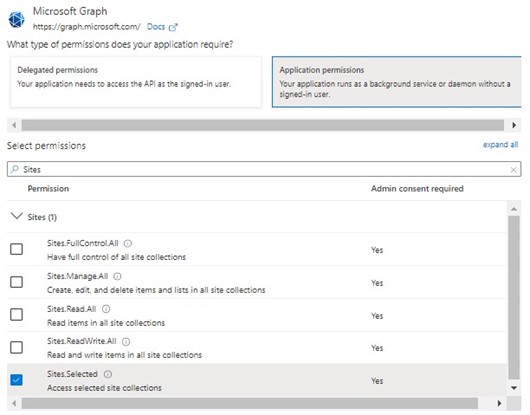Click info icon next to Sites.Read.All
Viewport: 530px width, 415px height.
106,309
